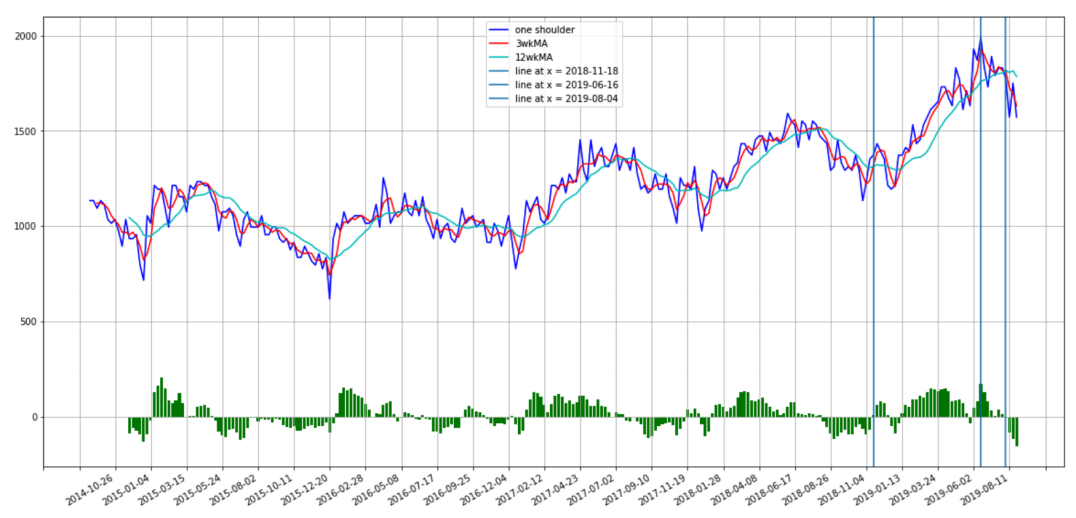Image resolution: width=1076 pixels, height=518 pixels.
Task: Click legend entry 'line at x = 2018-11-18'
Action: click(568, 71)
